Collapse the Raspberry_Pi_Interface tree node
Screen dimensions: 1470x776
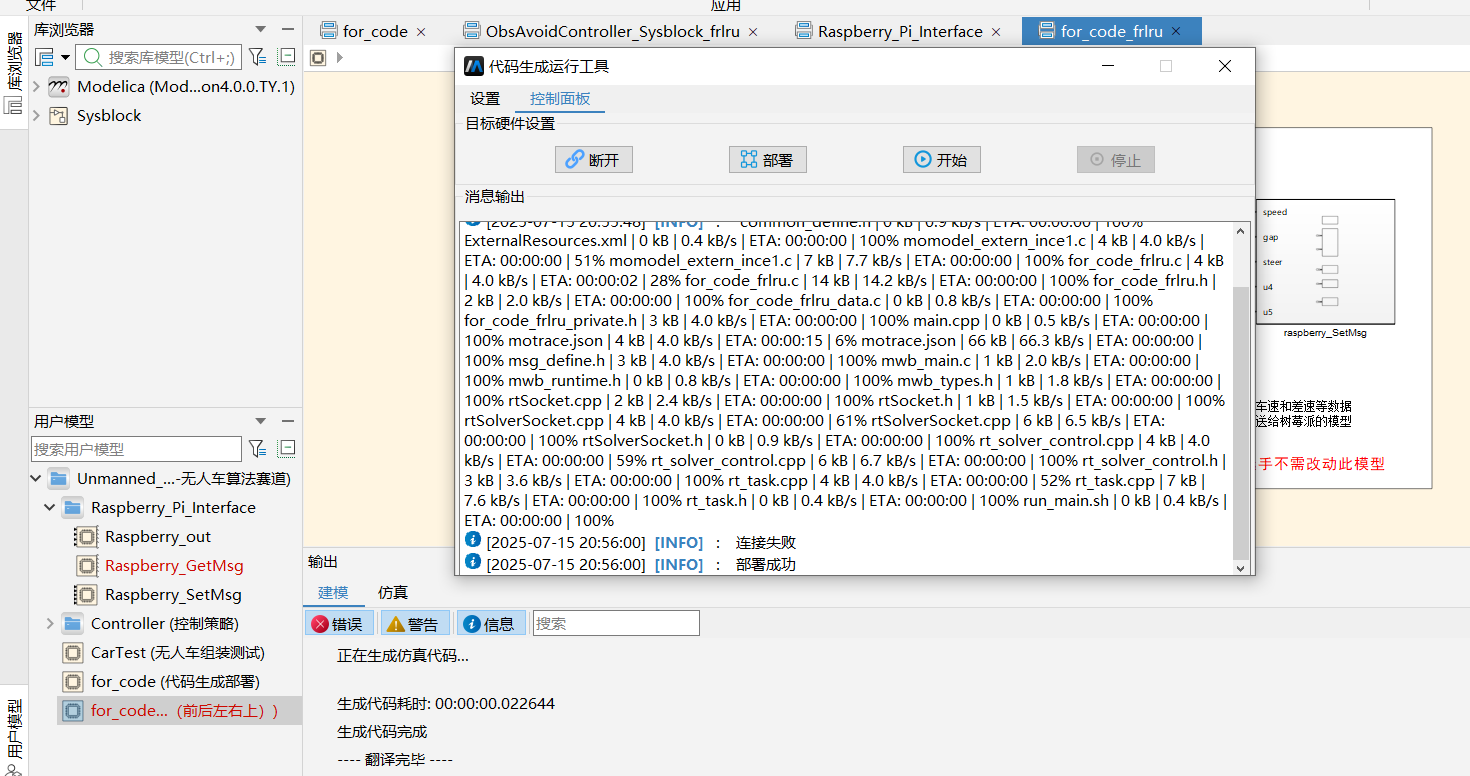(50, 508)
